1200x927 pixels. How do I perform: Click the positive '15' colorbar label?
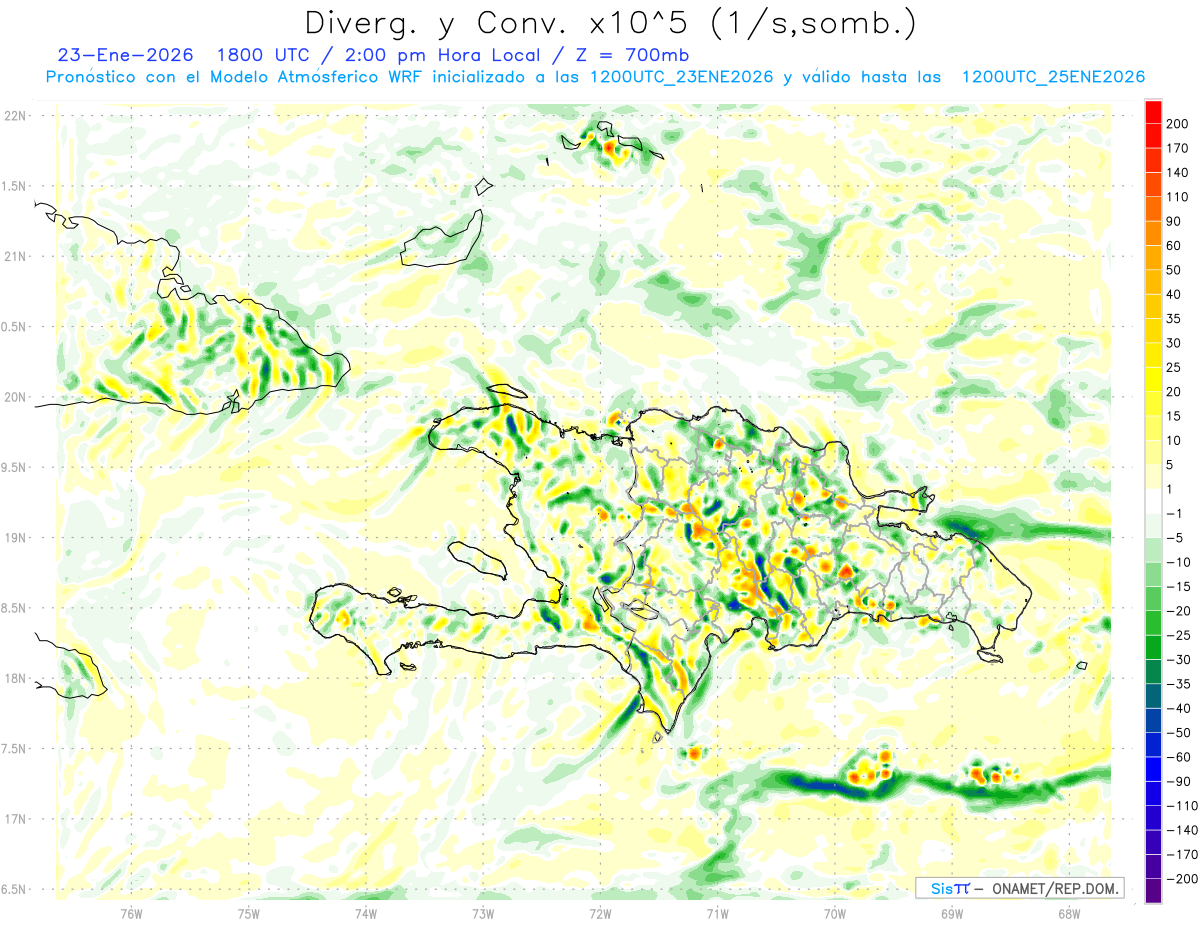(x=1174, y=416)
